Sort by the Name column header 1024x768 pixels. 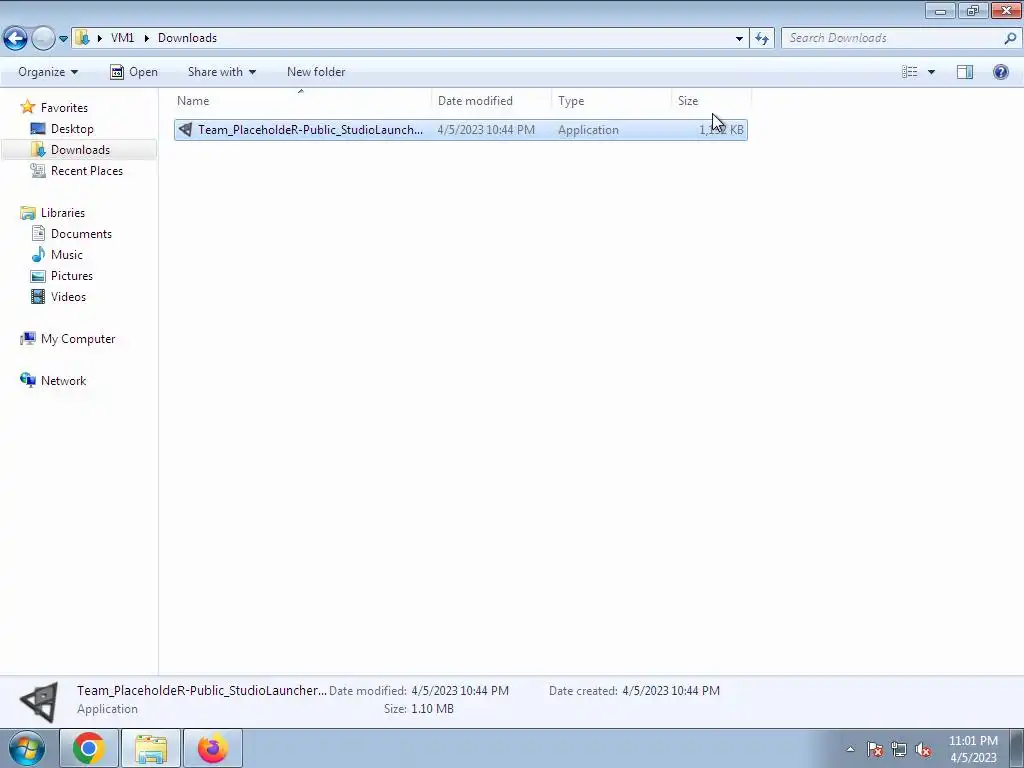point(302,101)
